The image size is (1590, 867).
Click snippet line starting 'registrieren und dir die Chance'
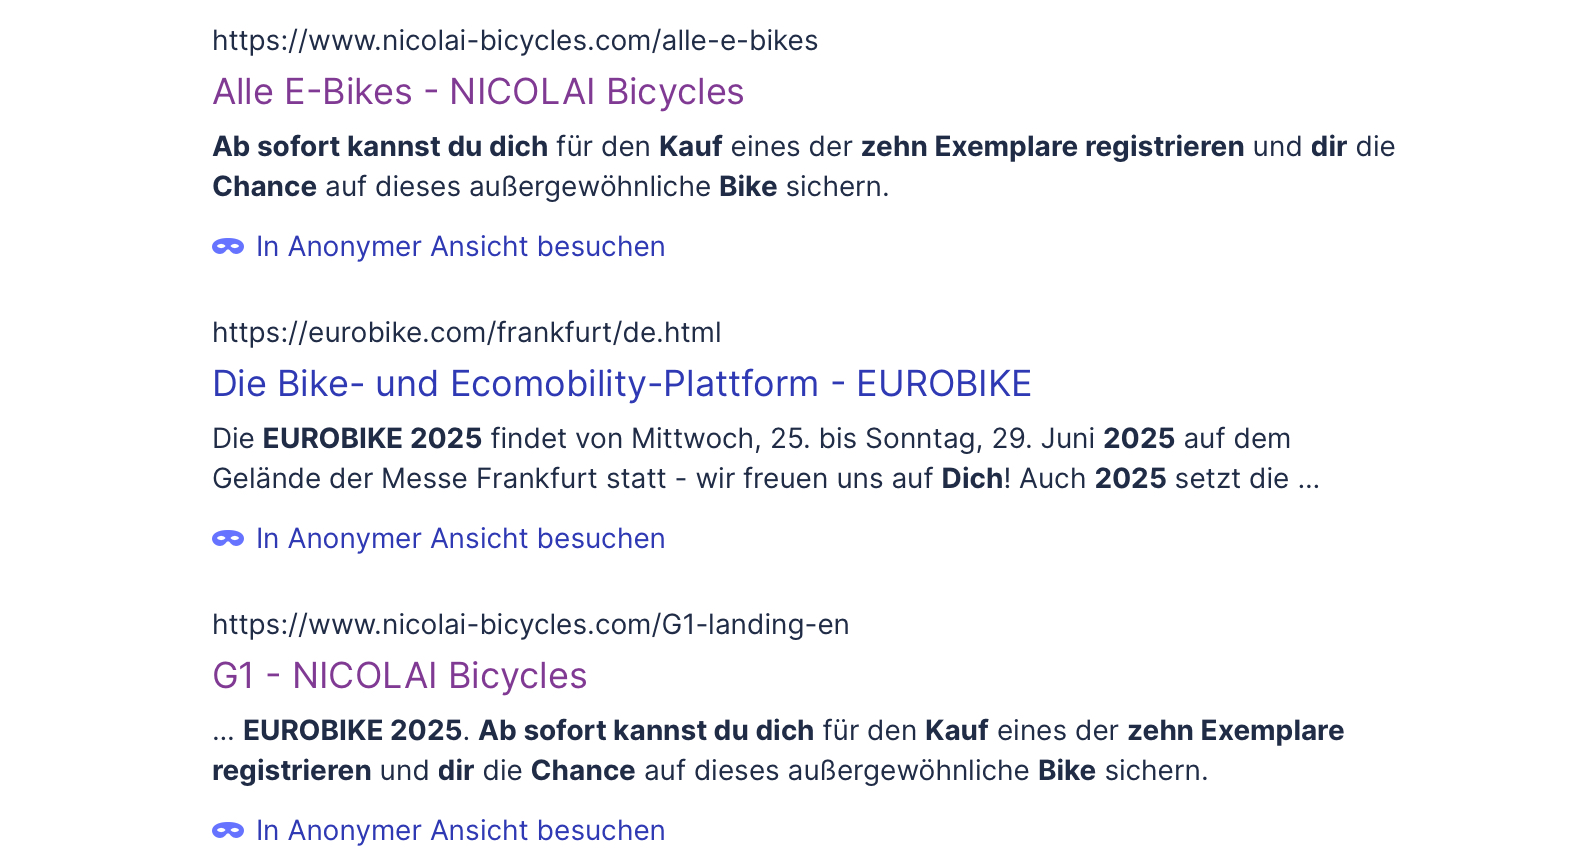coord(710,770)
